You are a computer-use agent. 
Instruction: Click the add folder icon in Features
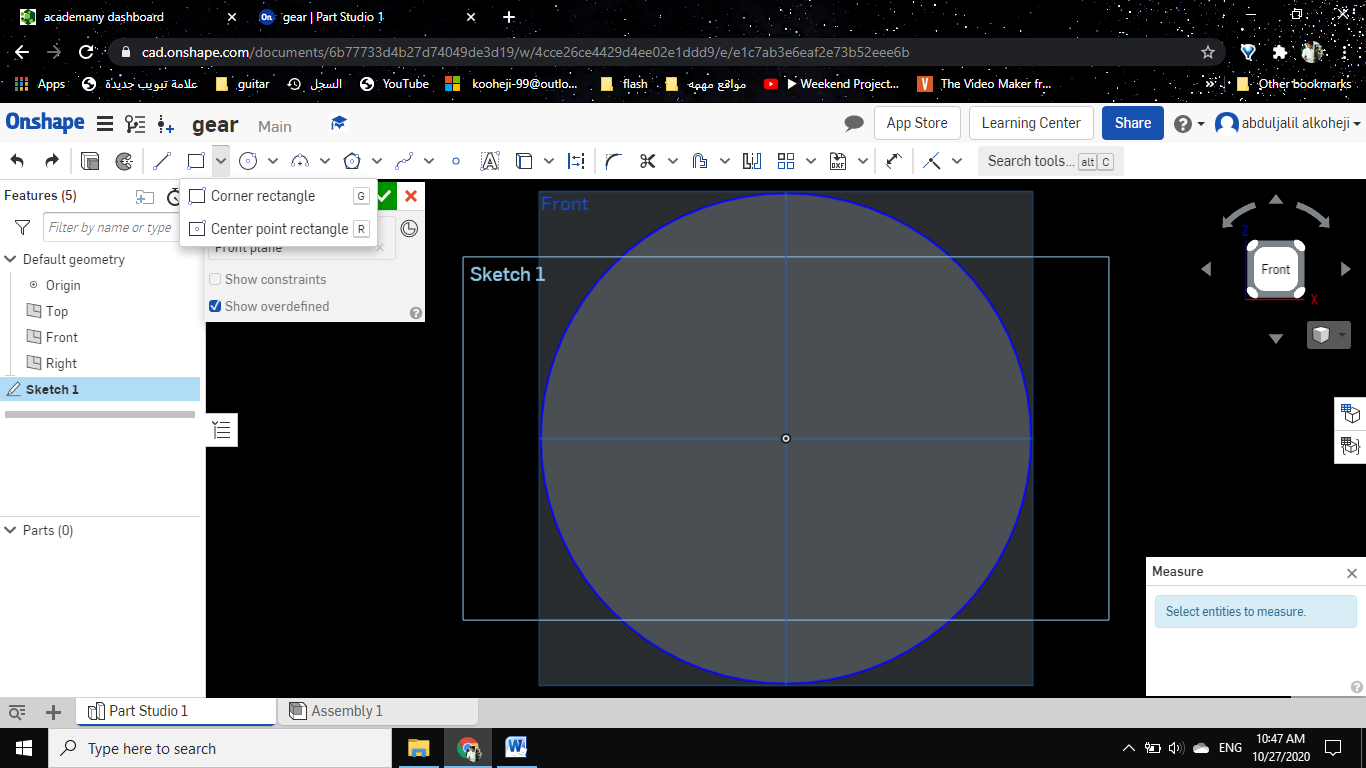[146, 196]
